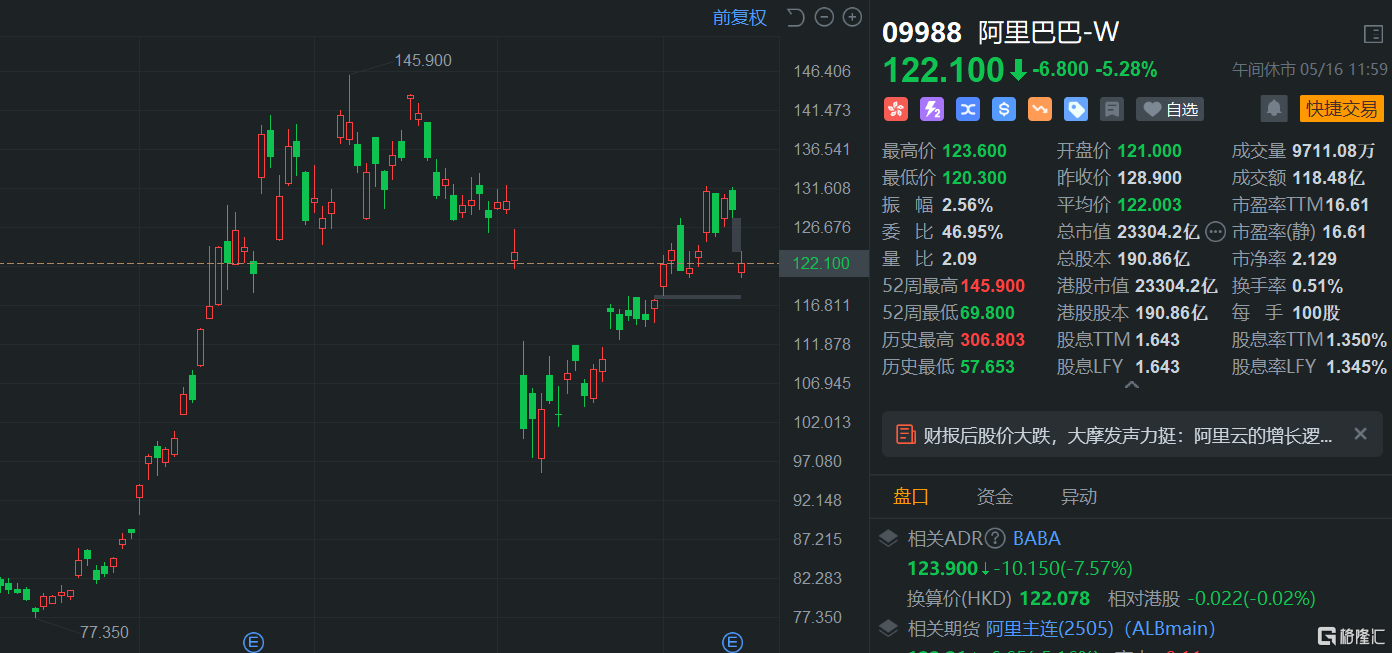Switch to the 盘口 tab
Screen dimensions: 1392x653
point(911,497)
